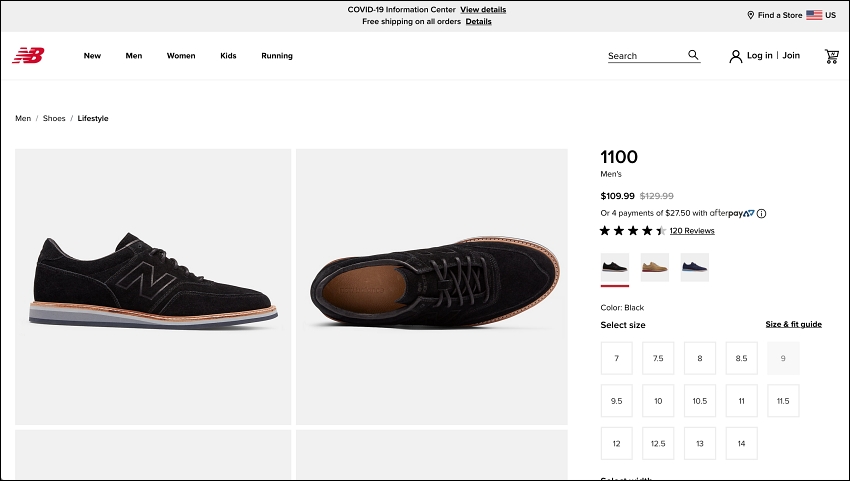Open the Running menu
The image size is (850, 481).
point(277,56)
